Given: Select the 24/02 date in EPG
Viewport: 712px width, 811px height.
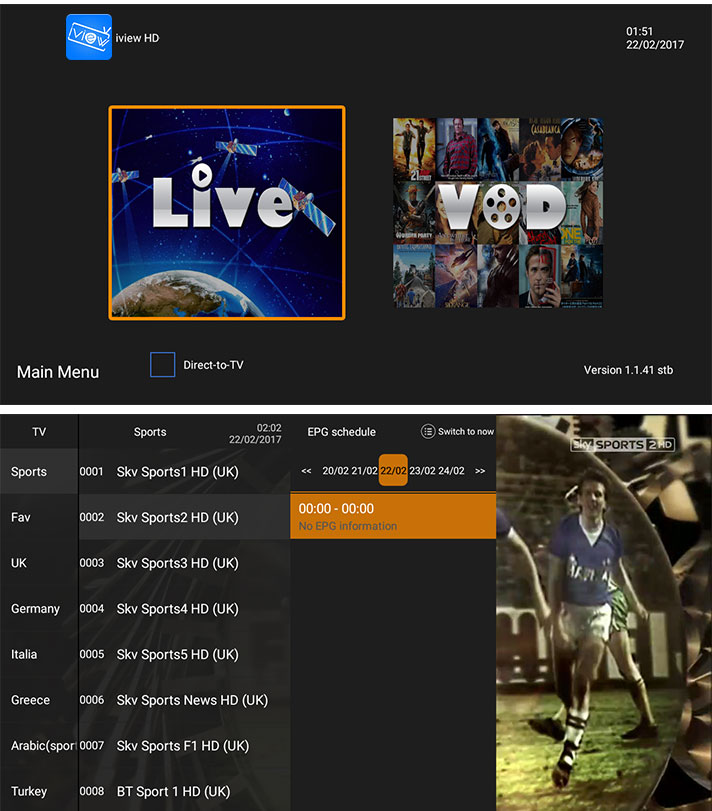Looking at the screenshot, I should 451,471.
